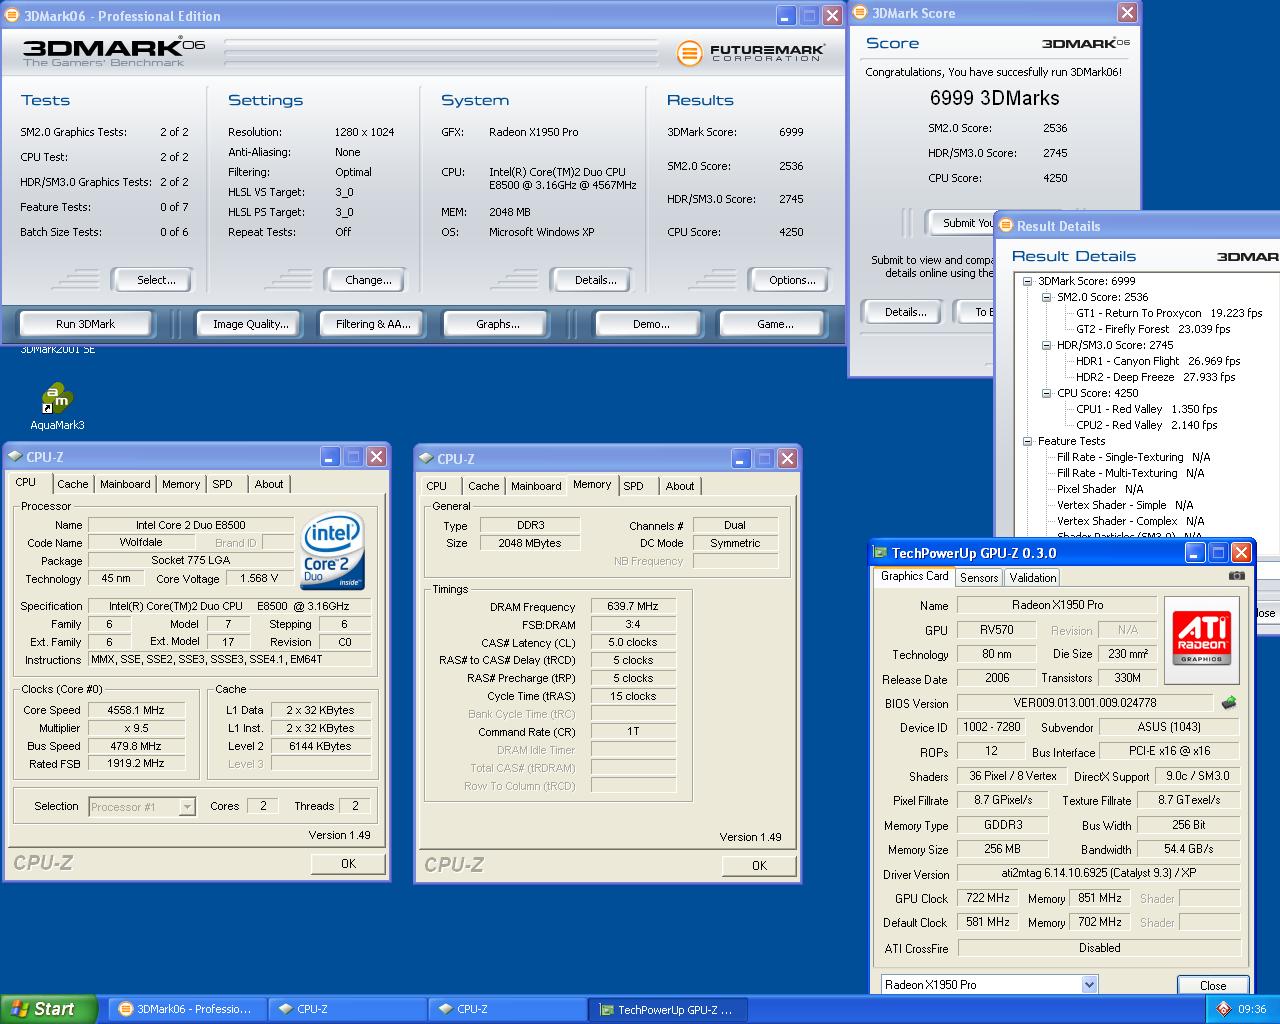Open the About tab in right CPU-Z window
The image size is (1280, 1024).
680,486
